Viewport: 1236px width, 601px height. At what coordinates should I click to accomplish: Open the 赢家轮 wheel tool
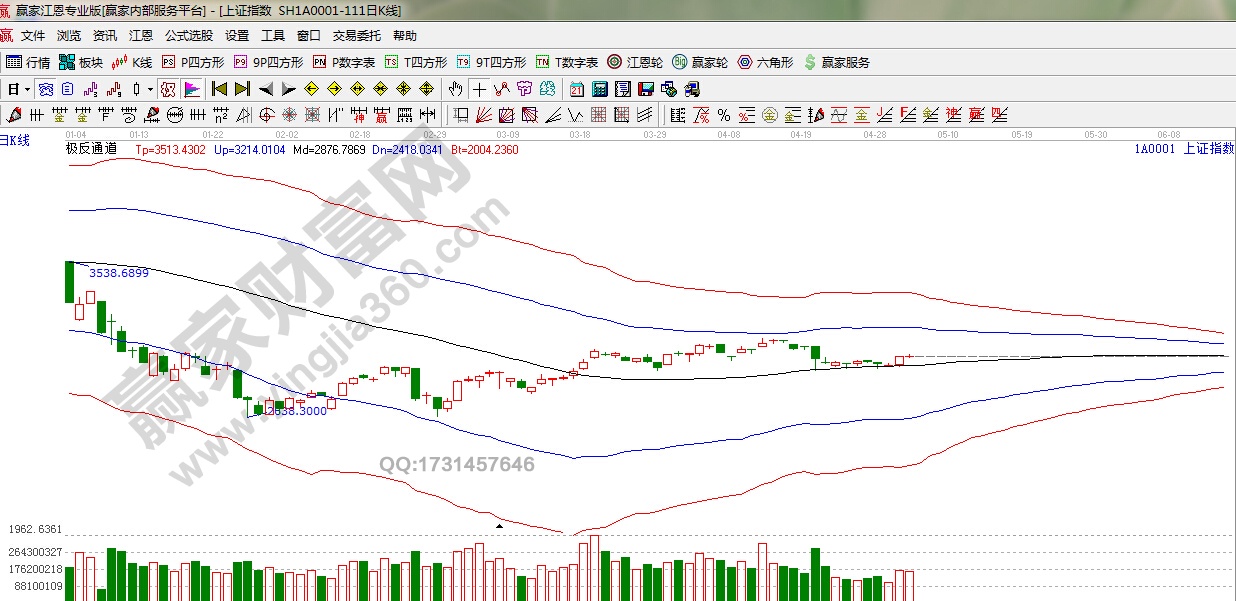(700, 62)
